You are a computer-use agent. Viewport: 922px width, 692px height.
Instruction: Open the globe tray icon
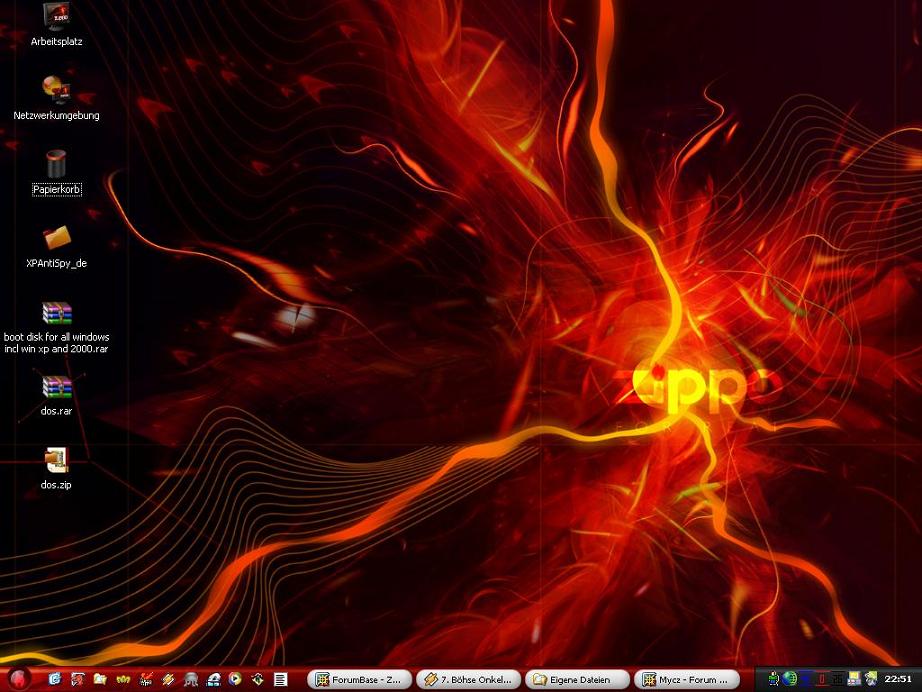pyautogui.click(x=790, y=679)
